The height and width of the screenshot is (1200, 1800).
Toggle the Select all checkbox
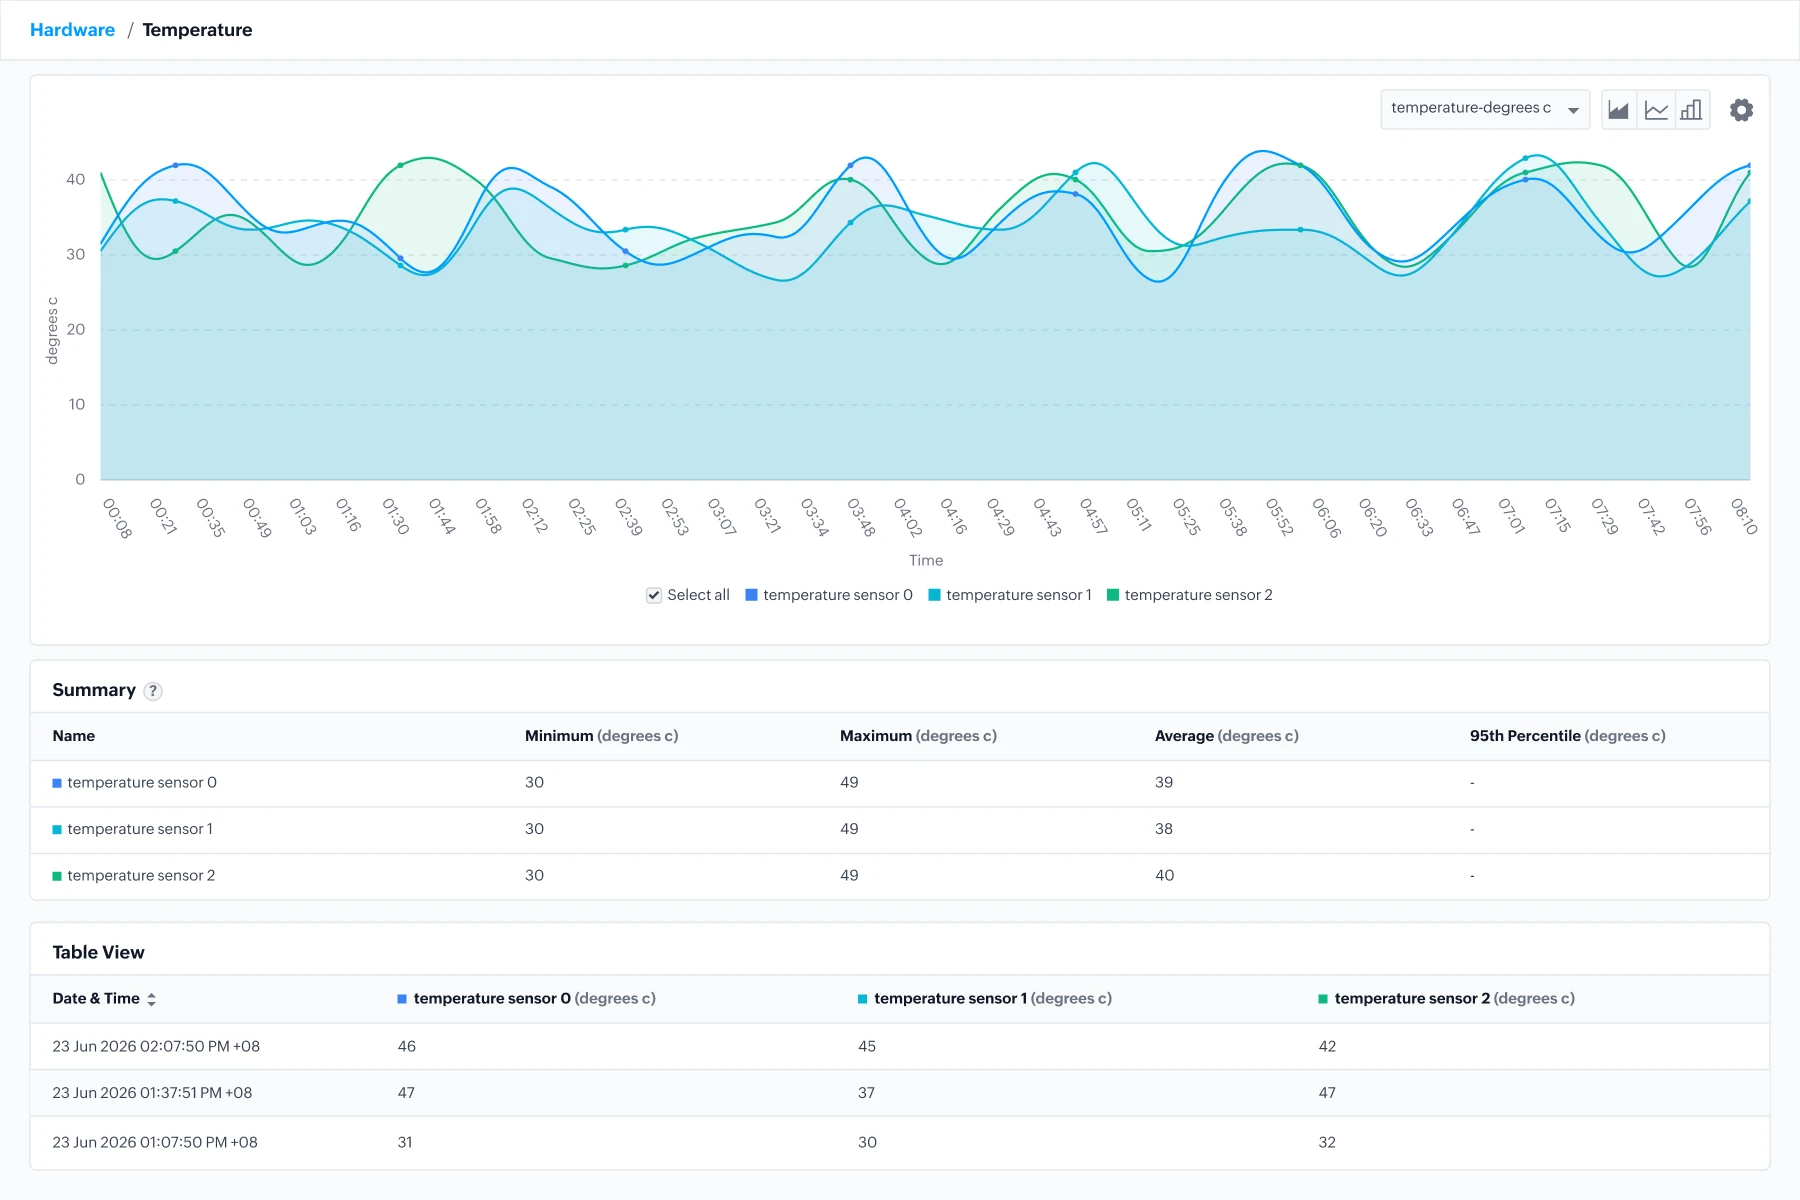coord(654,595)
